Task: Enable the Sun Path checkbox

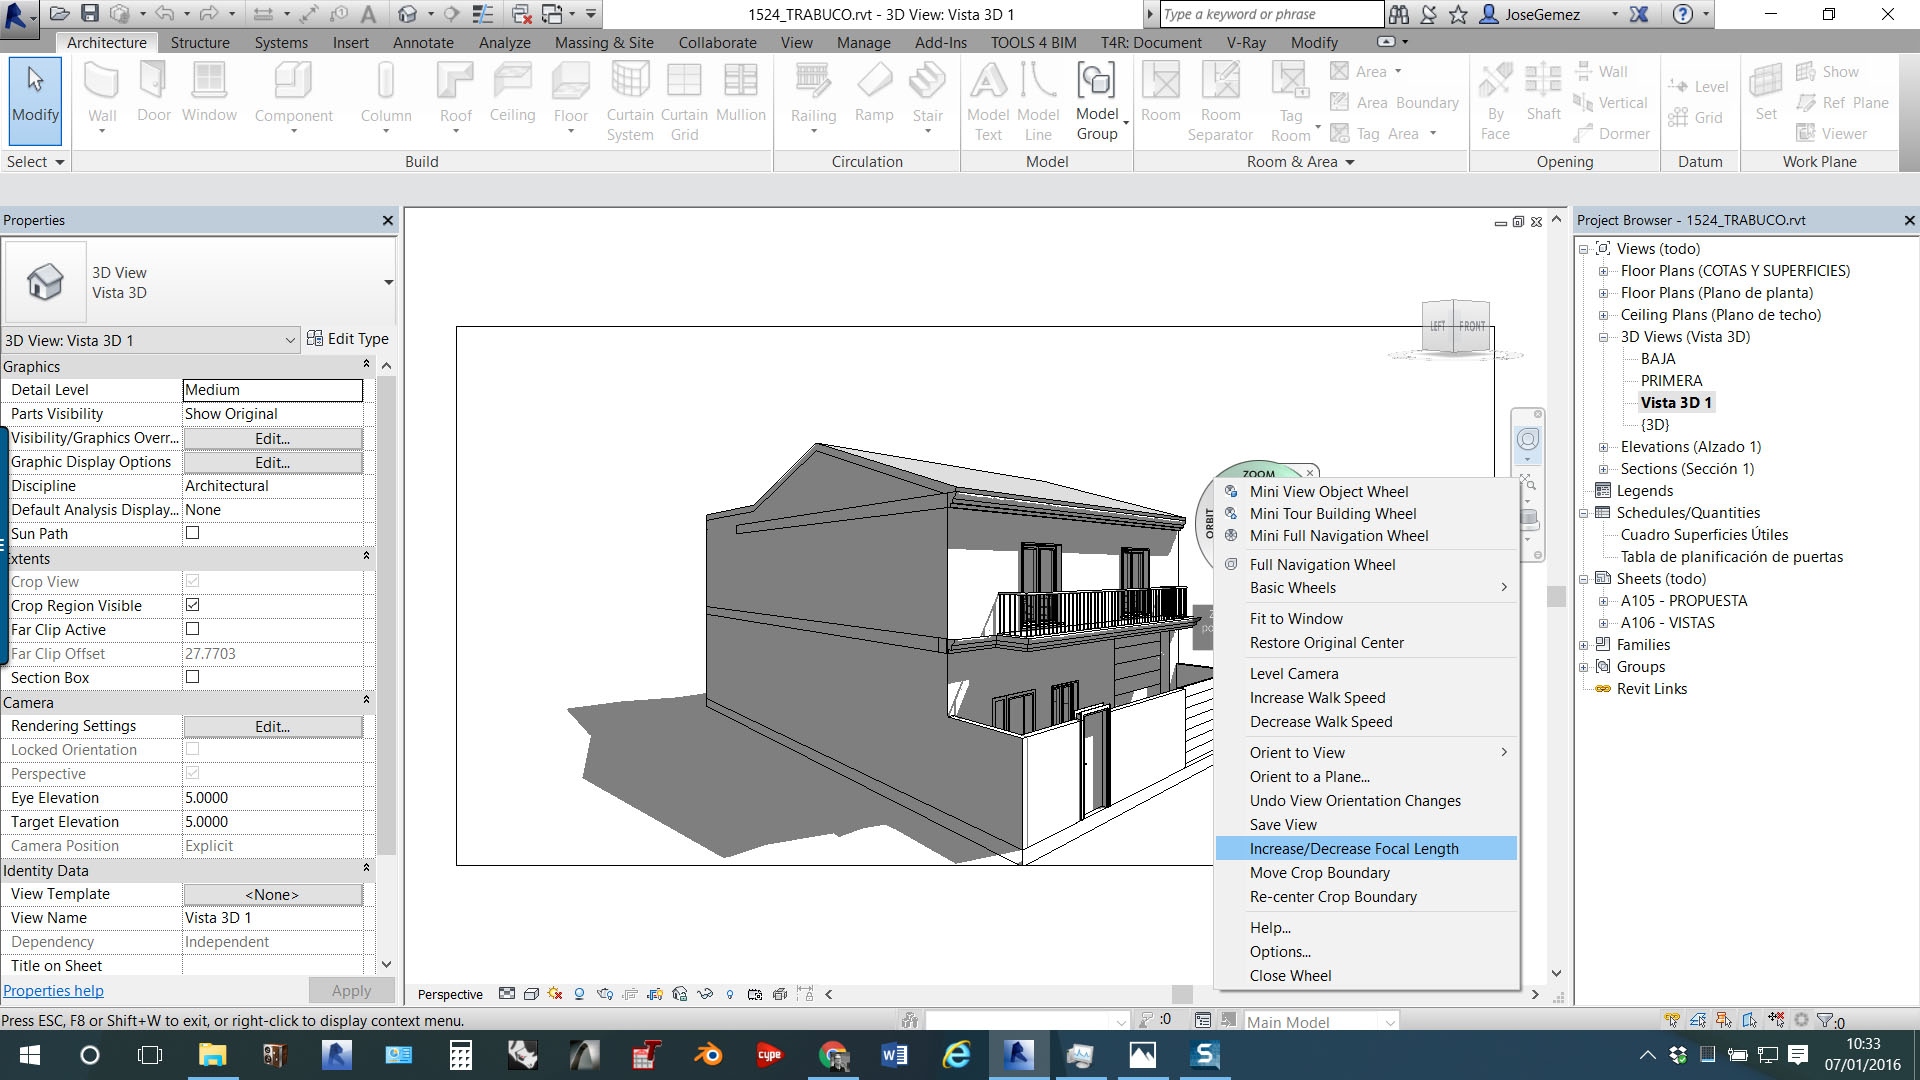Action: (x=193, y=533)
